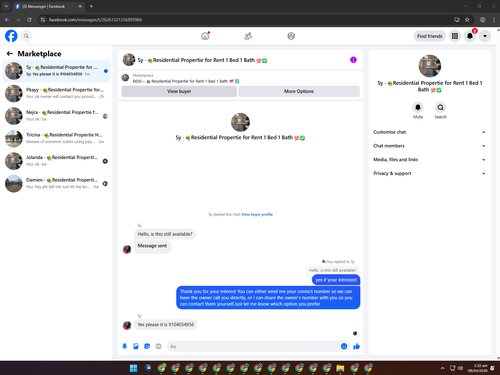
Task: Open the browser profile icon
Action: click(483, 20)
